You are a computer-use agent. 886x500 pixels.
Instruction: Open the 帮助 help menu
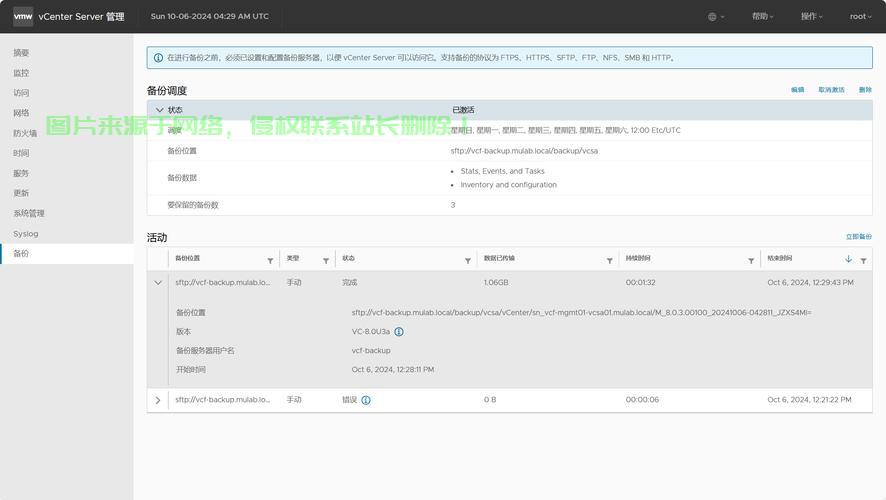click(x=762, y=16)
